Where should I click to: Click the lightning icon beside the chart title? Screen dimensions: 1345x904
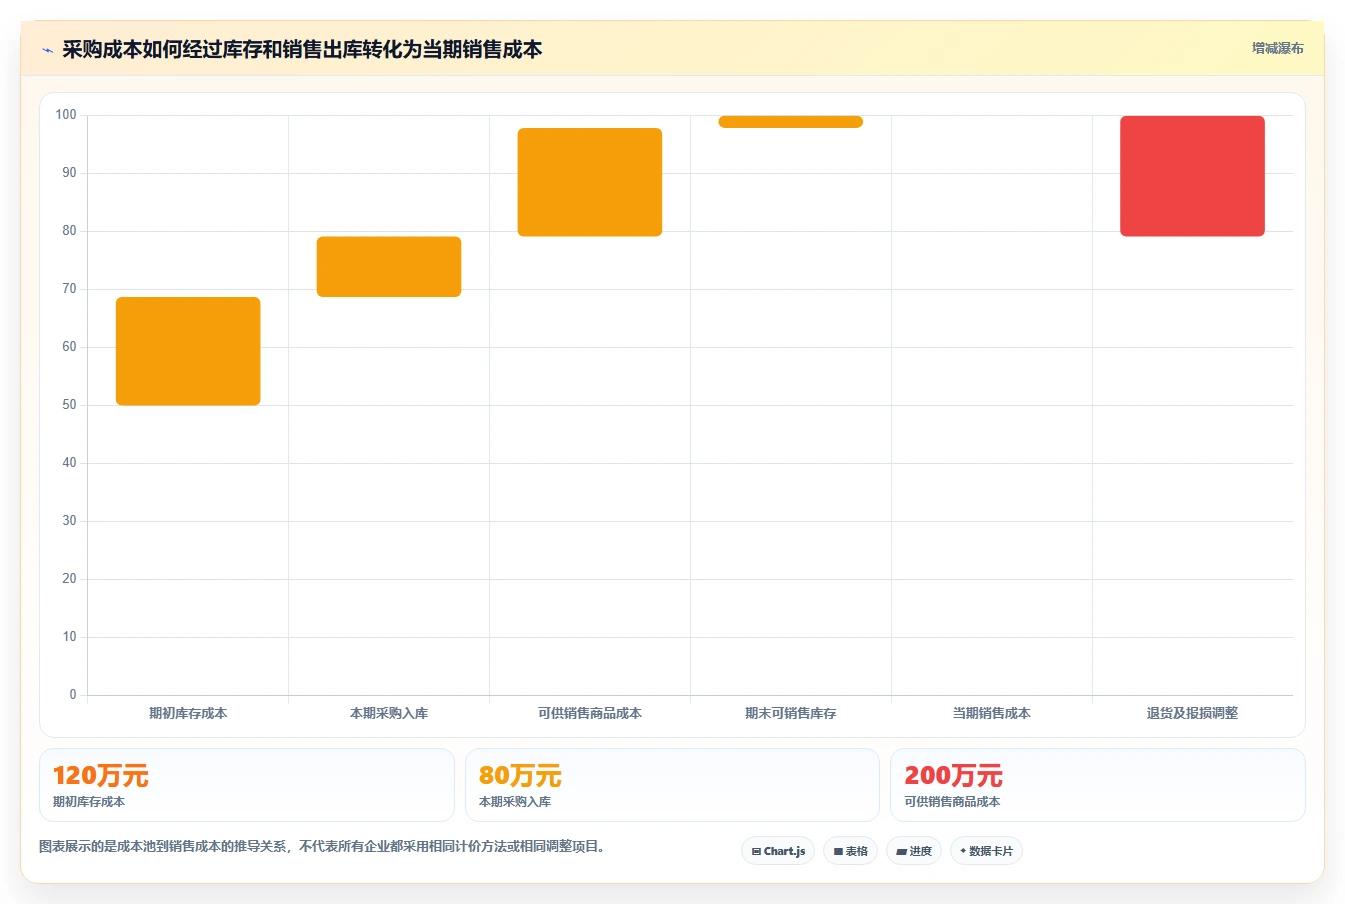click(x=47, y=50)
